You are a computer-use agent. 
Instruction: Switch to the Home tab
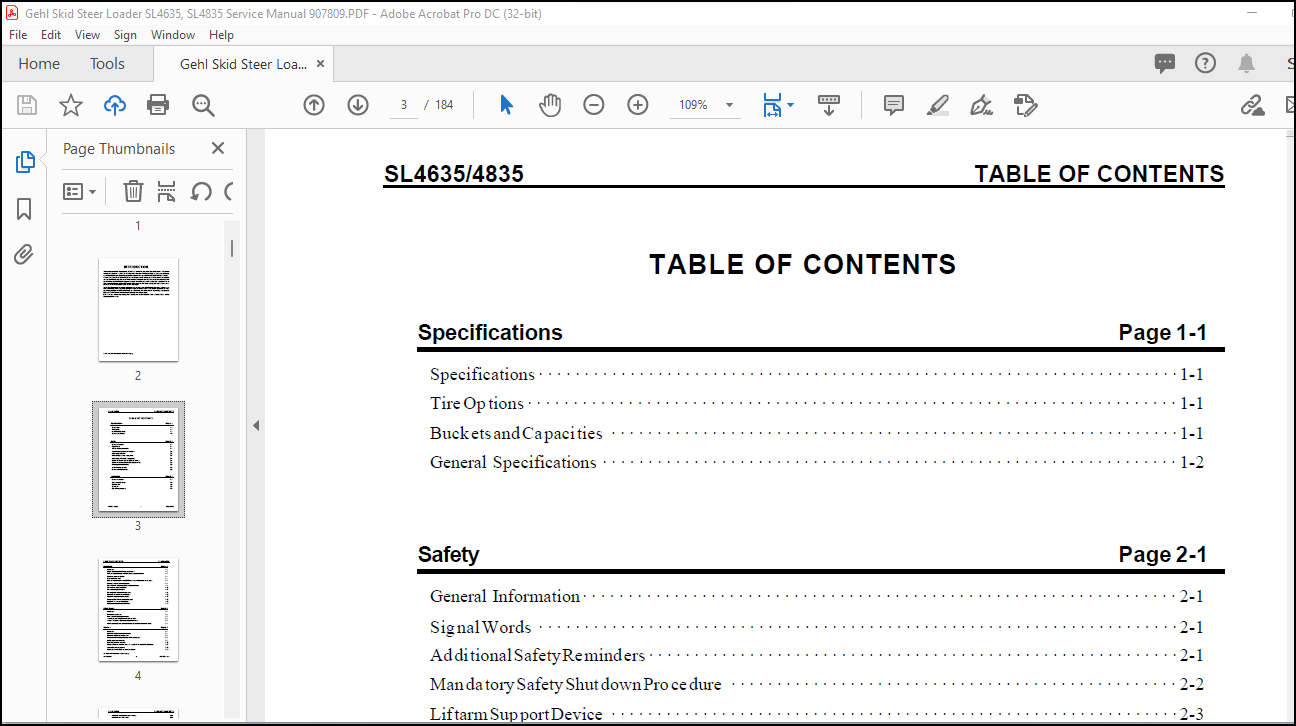39,64
